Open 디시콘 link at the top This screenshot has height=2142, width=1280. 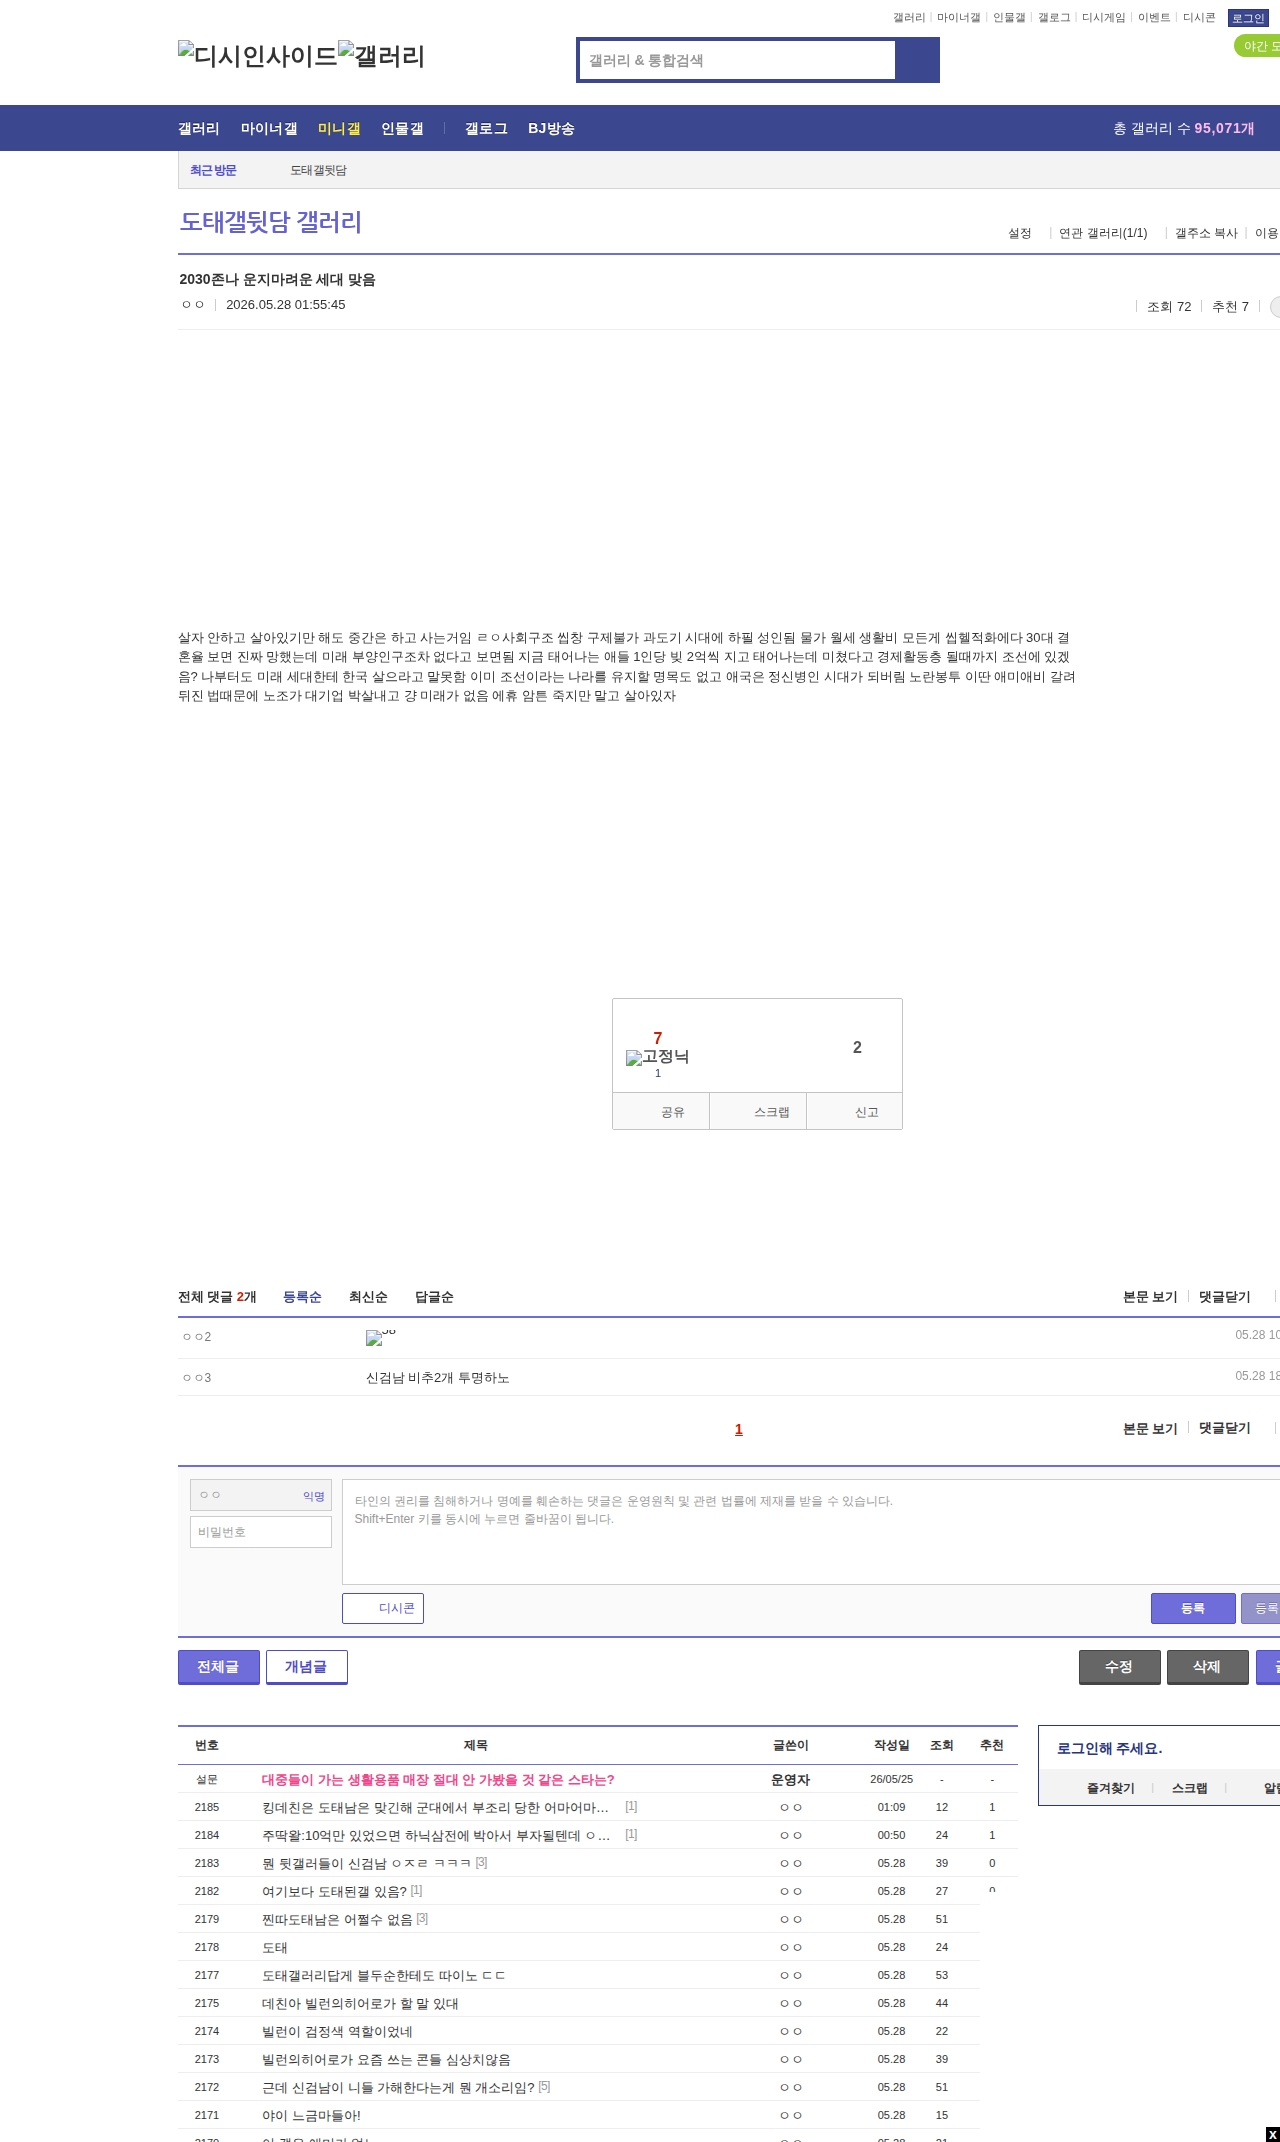(x=1199, y=18)
